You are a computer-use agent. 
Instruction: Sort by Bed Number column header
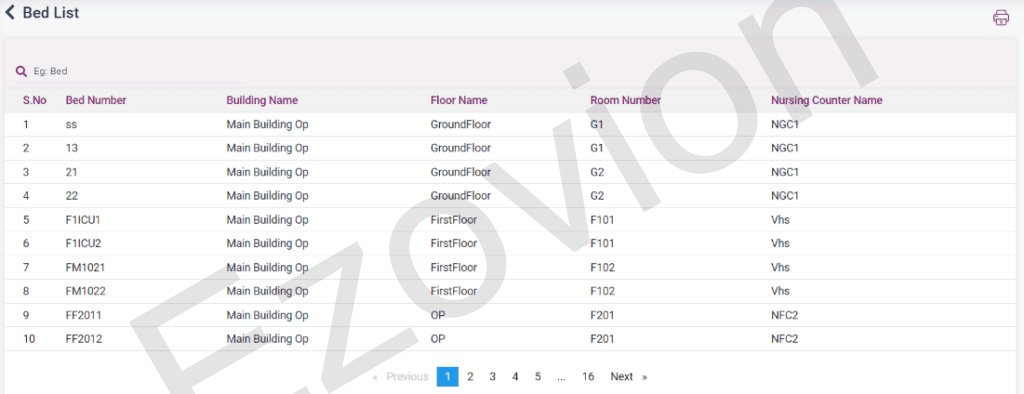point(96,101)
